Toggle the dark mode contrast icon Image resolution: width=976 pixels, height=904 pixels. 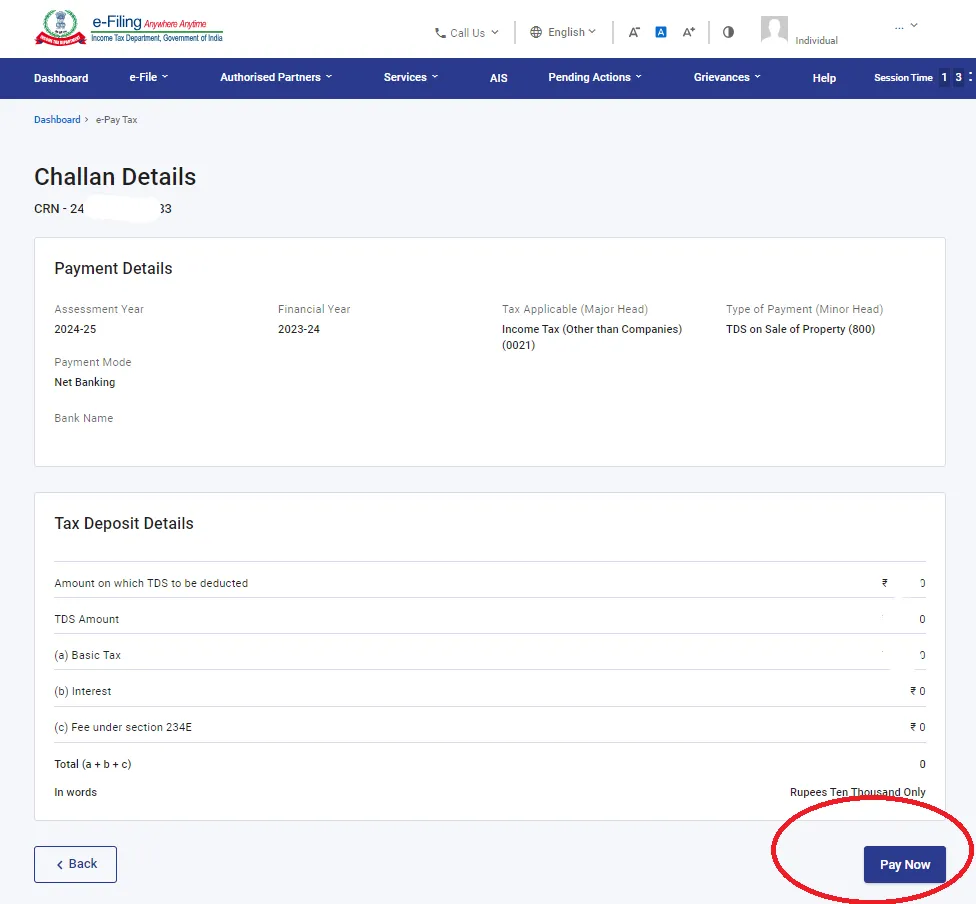tap(728, 32)
